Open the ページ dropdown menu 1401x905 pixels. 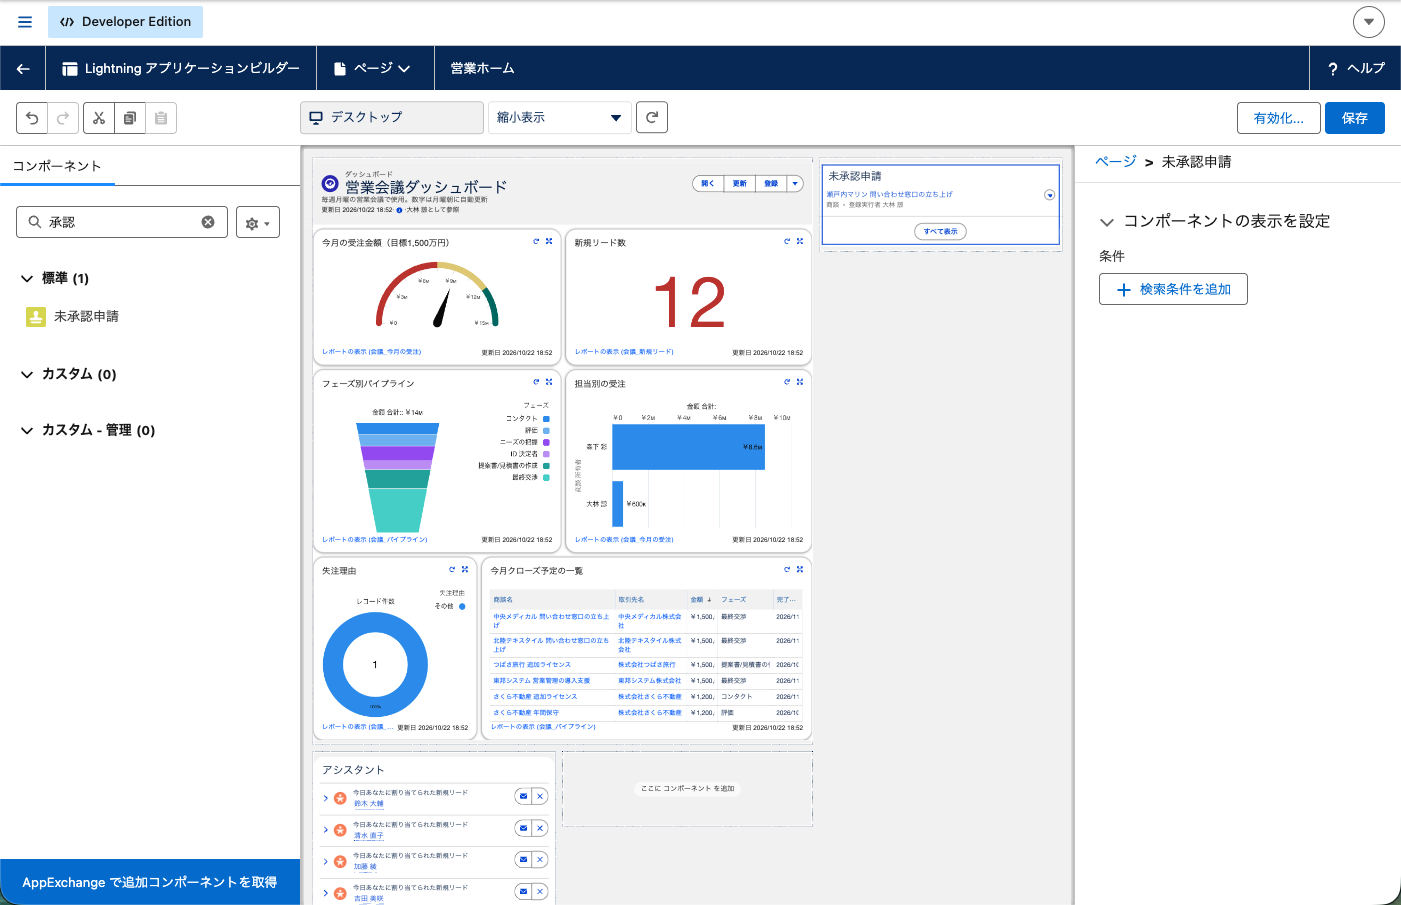(x=375, y=68)
